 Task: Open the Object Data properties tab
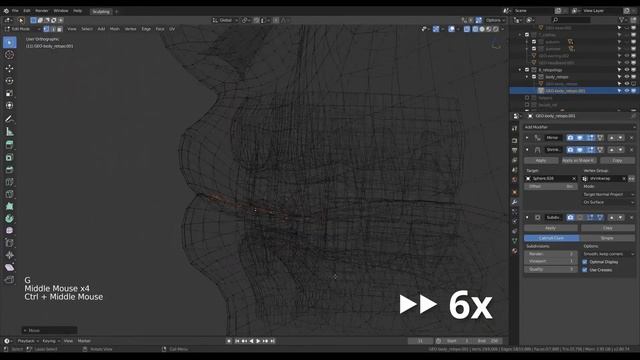515,241
